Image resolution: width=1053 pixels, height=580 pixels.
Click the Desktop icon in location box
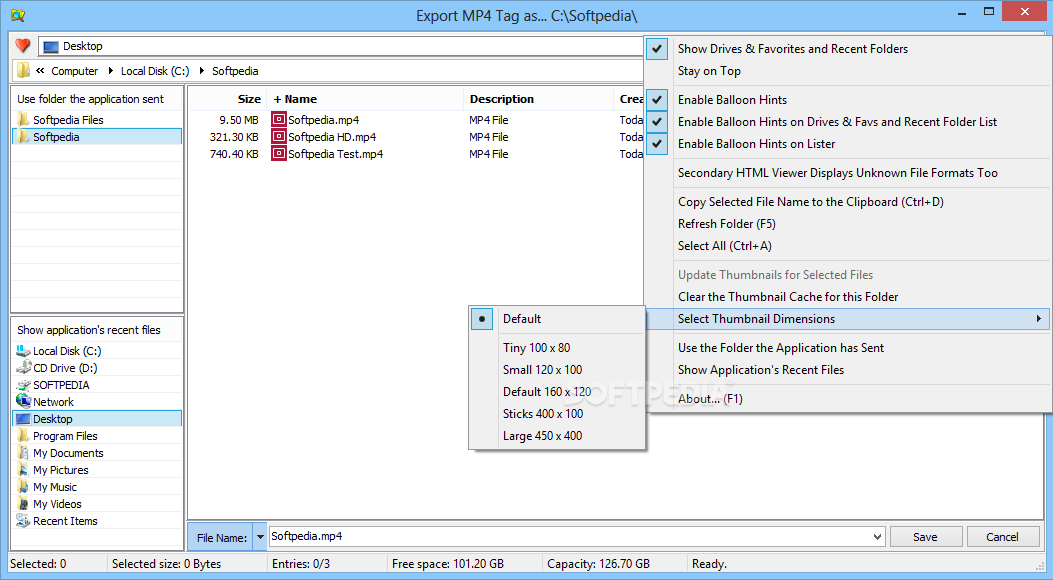(x=51, y=46)
